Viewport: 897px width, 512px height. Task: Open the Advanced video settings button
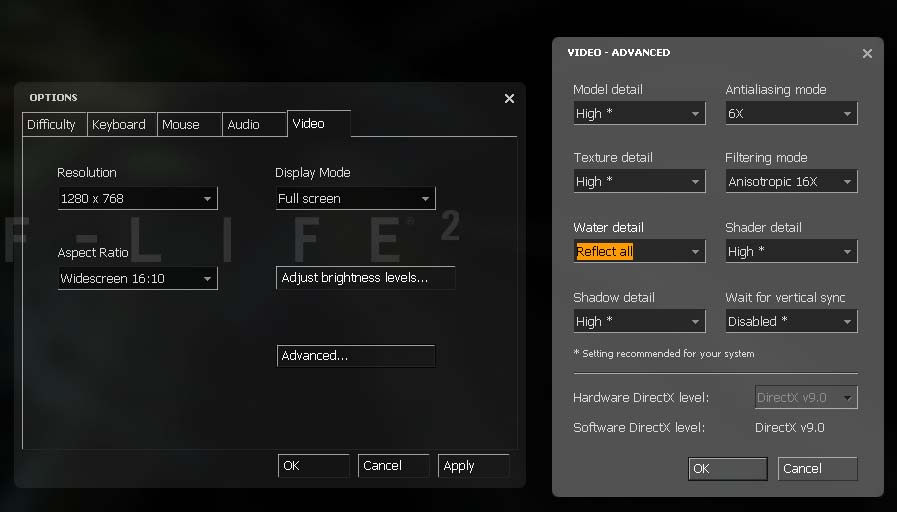[x=356, y=356]
